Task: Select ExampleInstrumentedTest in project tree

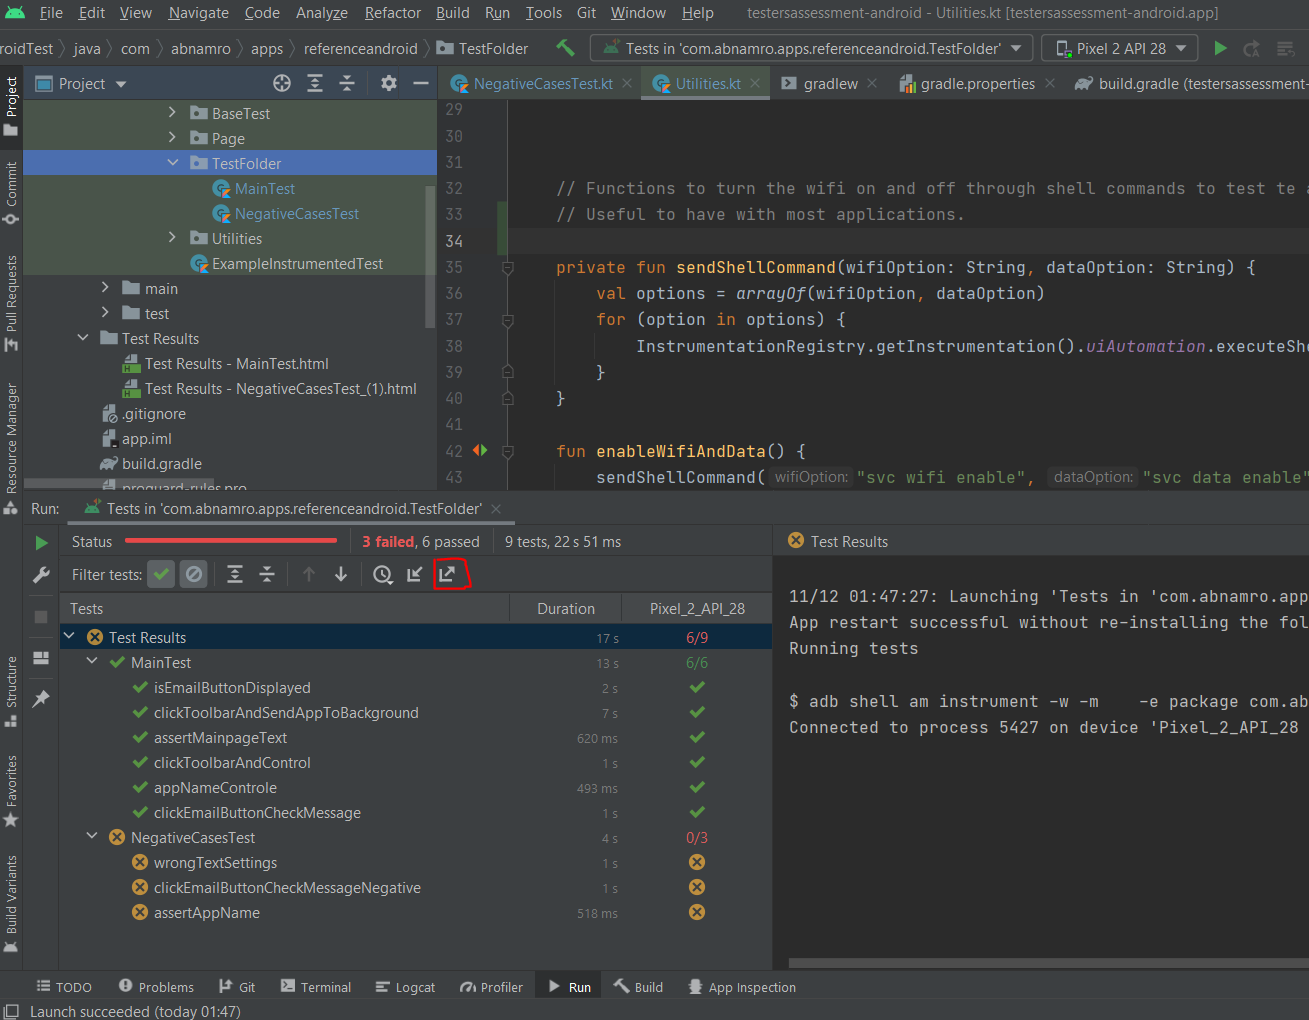Action: [297, 263]
